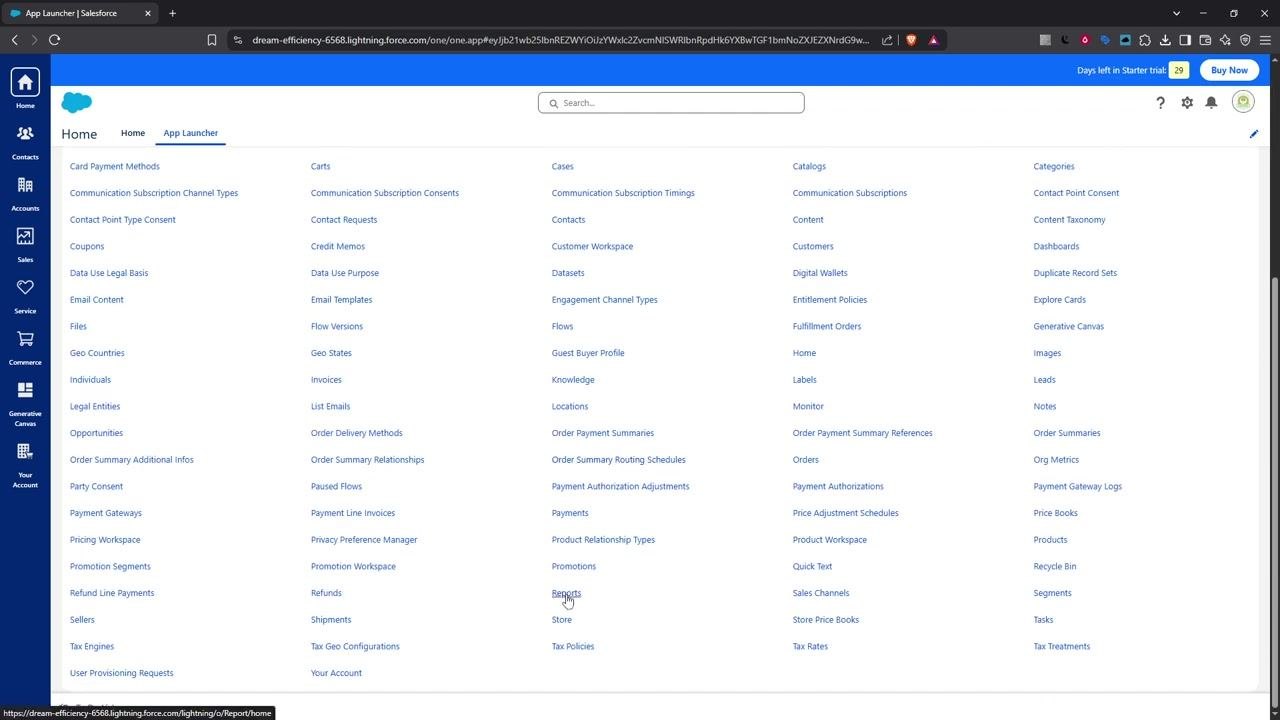Open the Files link
Screen dimensions: 1280x720
(78, 326)
